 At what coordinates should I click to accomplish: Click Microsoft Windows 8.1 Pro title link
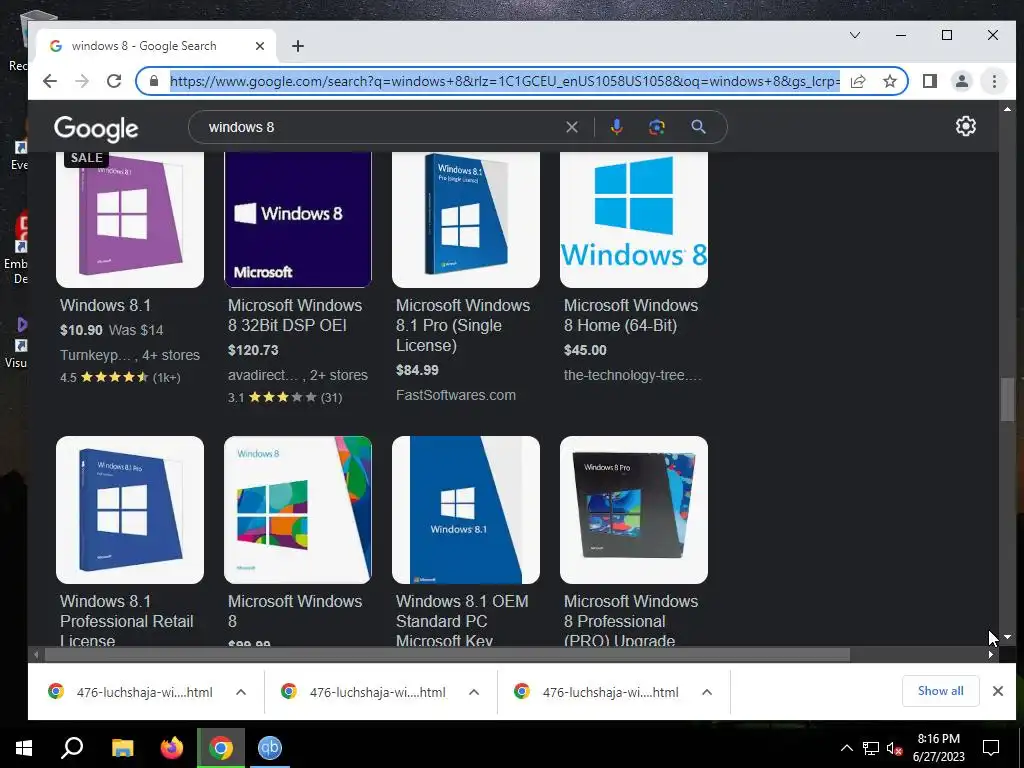click(x=462, y=325)
